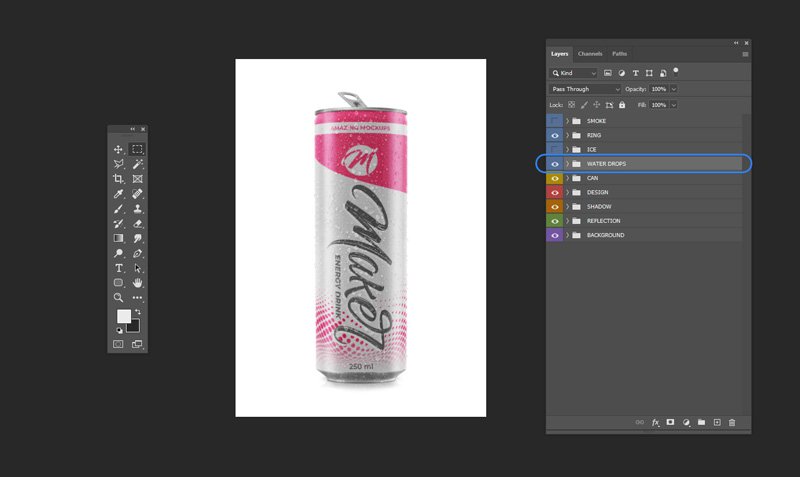Open the foreground color picker
Screen dimensions: 800x477
click(123, 316)
